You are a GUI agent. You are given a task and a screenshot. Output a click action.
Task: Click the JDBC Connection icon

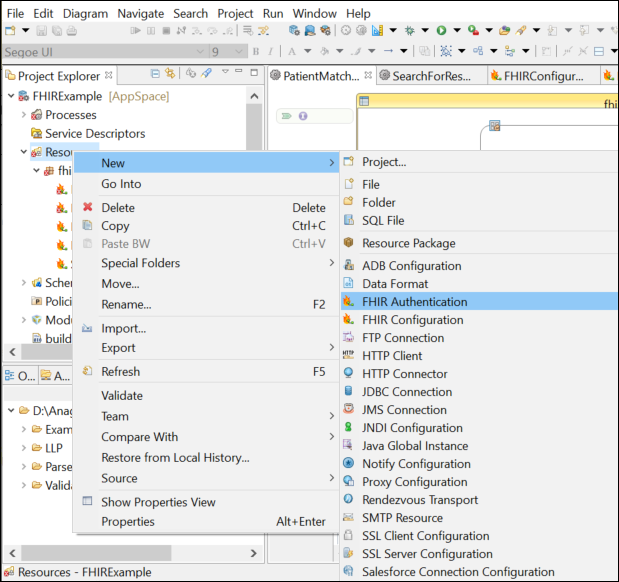[348, 392]
